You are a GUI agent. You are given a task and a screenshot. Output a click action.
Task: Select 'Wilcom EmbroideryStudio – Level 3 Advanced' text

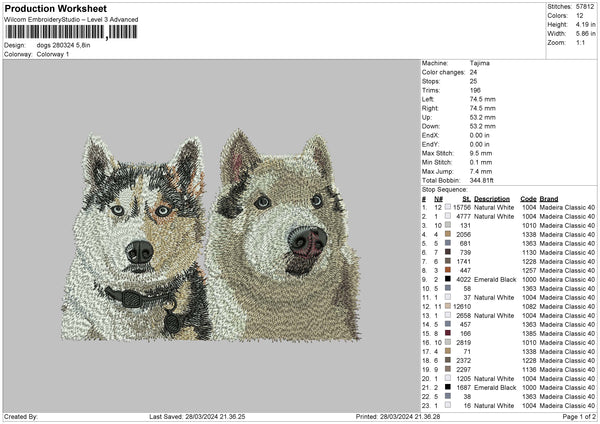point(71,20)
